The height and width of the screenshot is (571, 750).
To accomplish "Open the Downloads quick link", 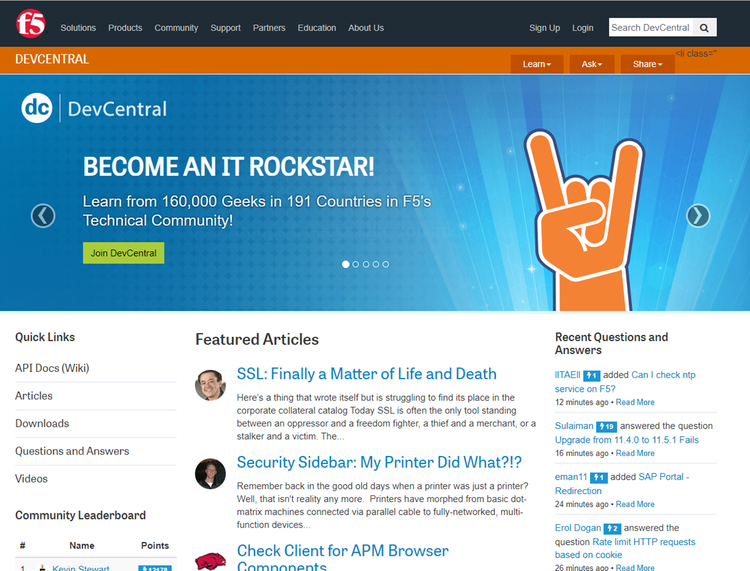I will [42, 424].
